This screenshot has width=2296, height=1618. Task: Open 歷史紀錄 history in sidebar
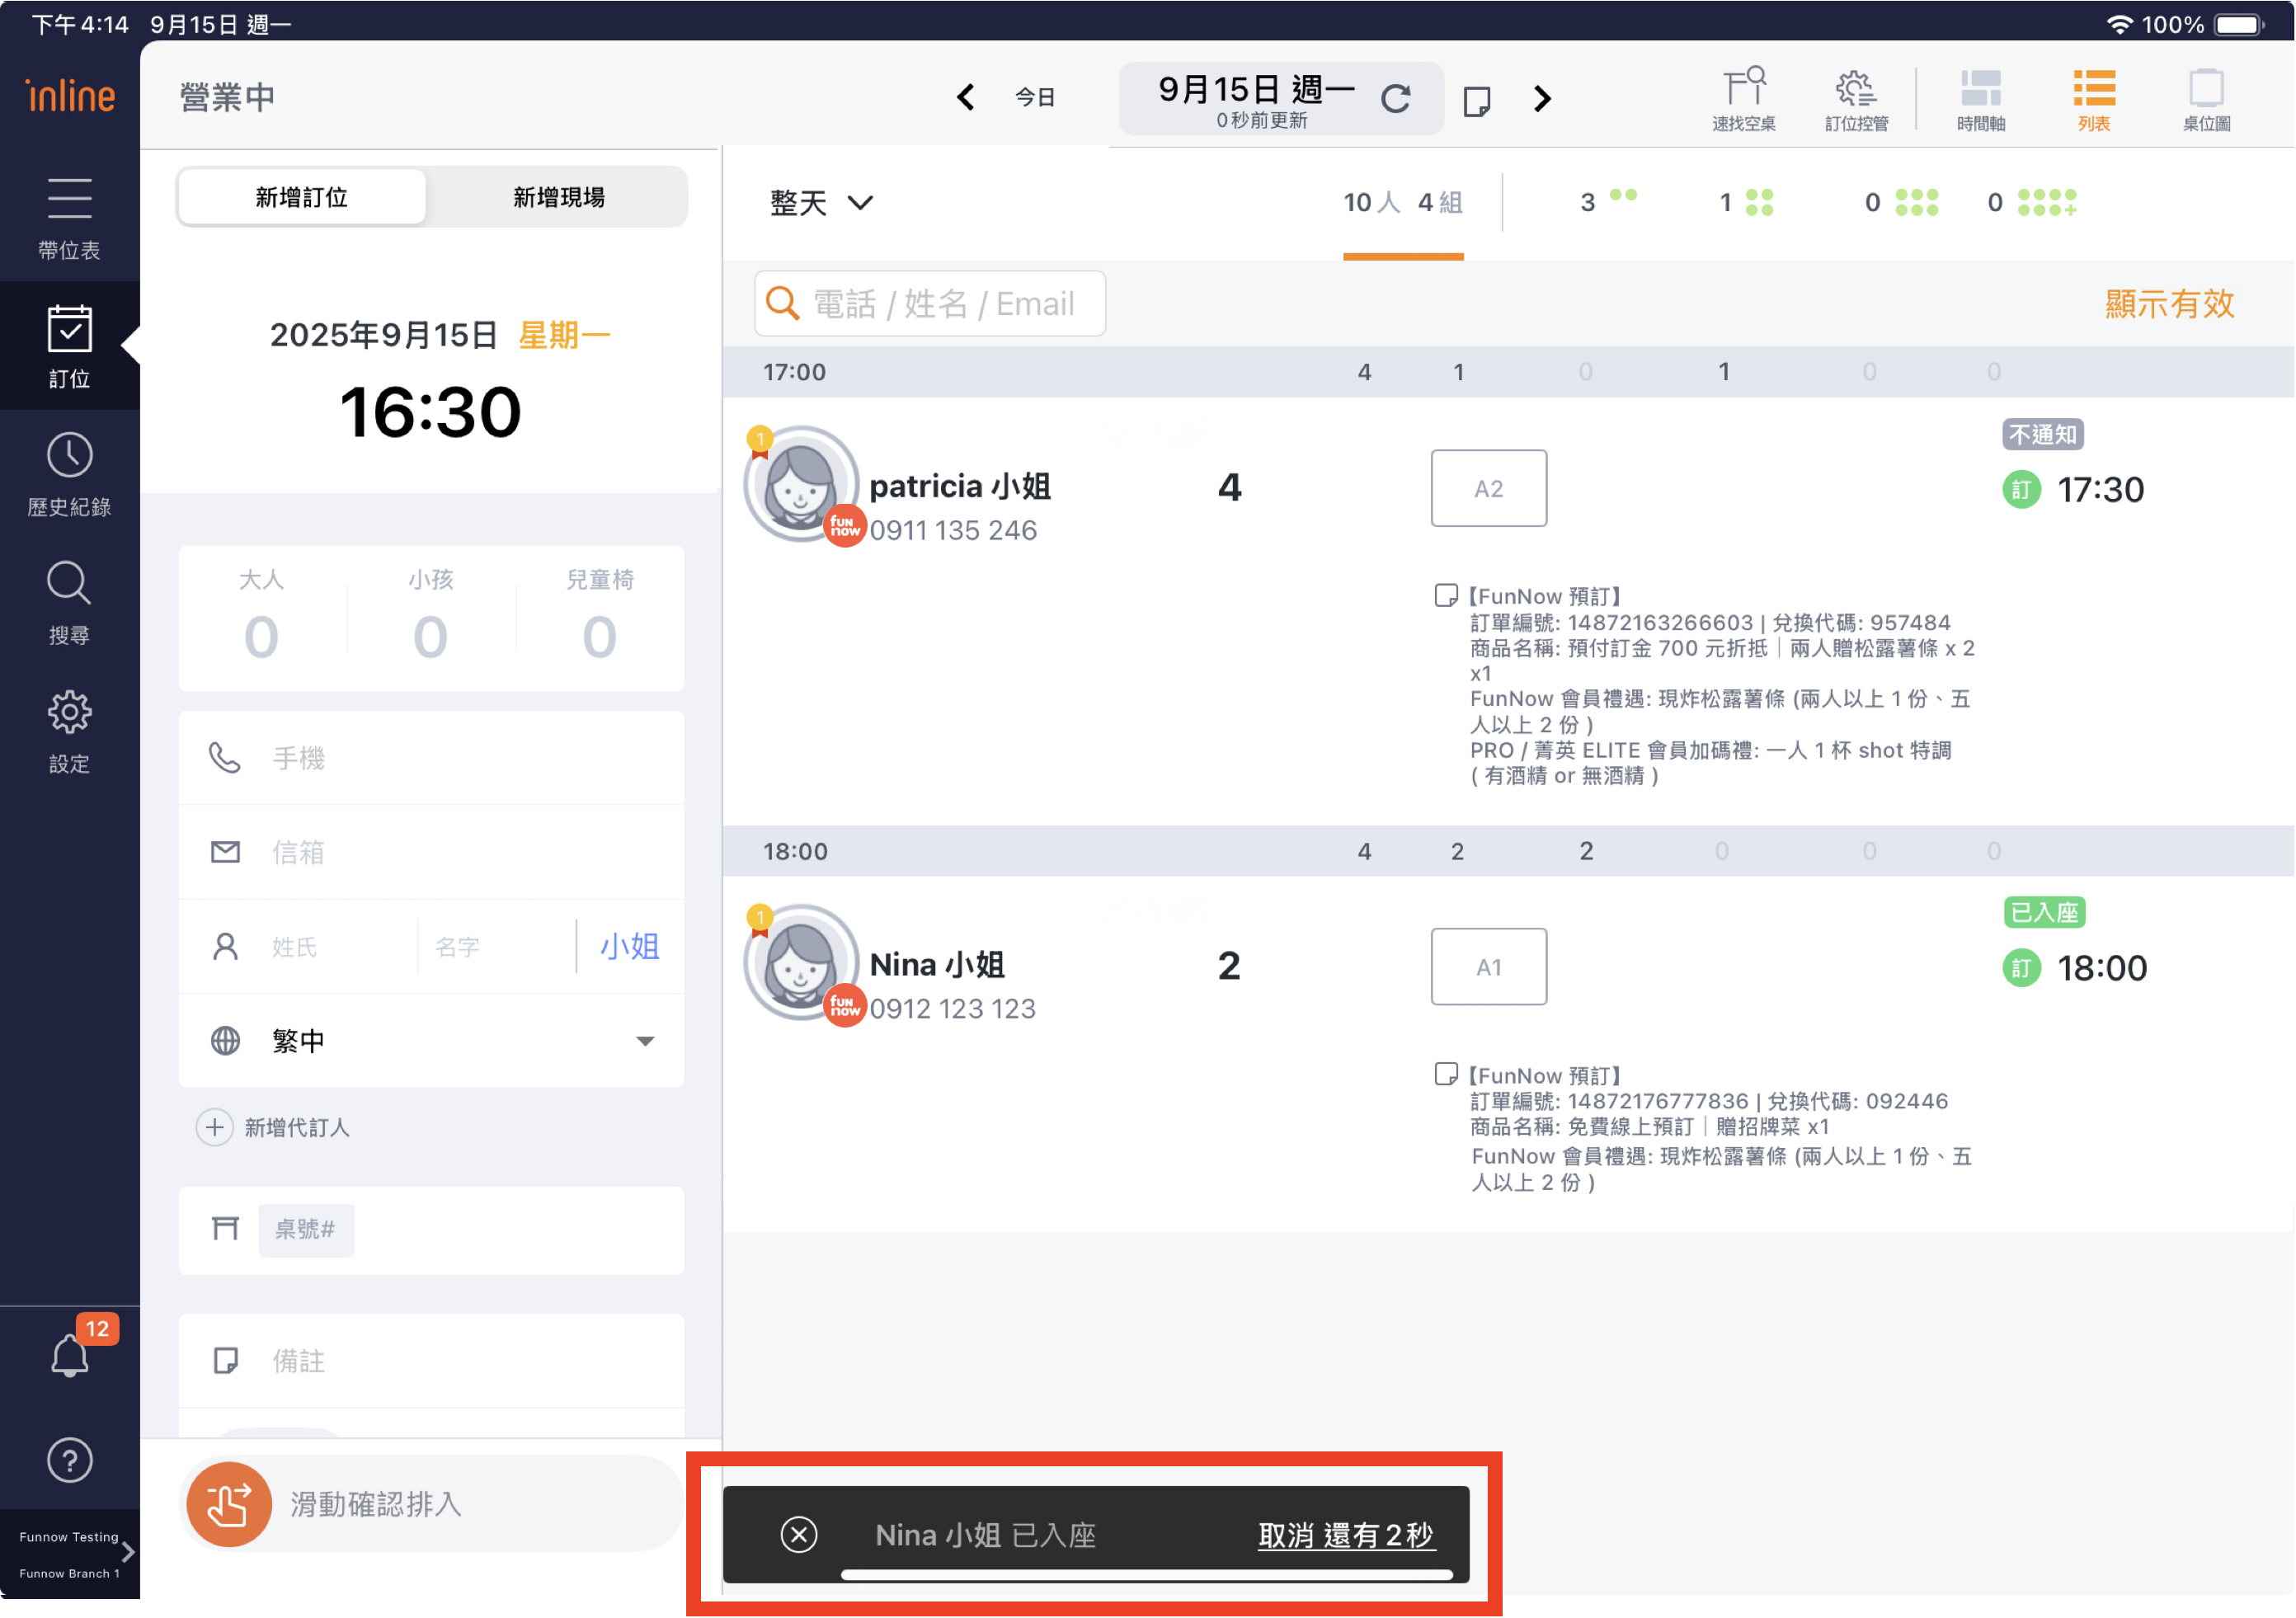[69, 474]
